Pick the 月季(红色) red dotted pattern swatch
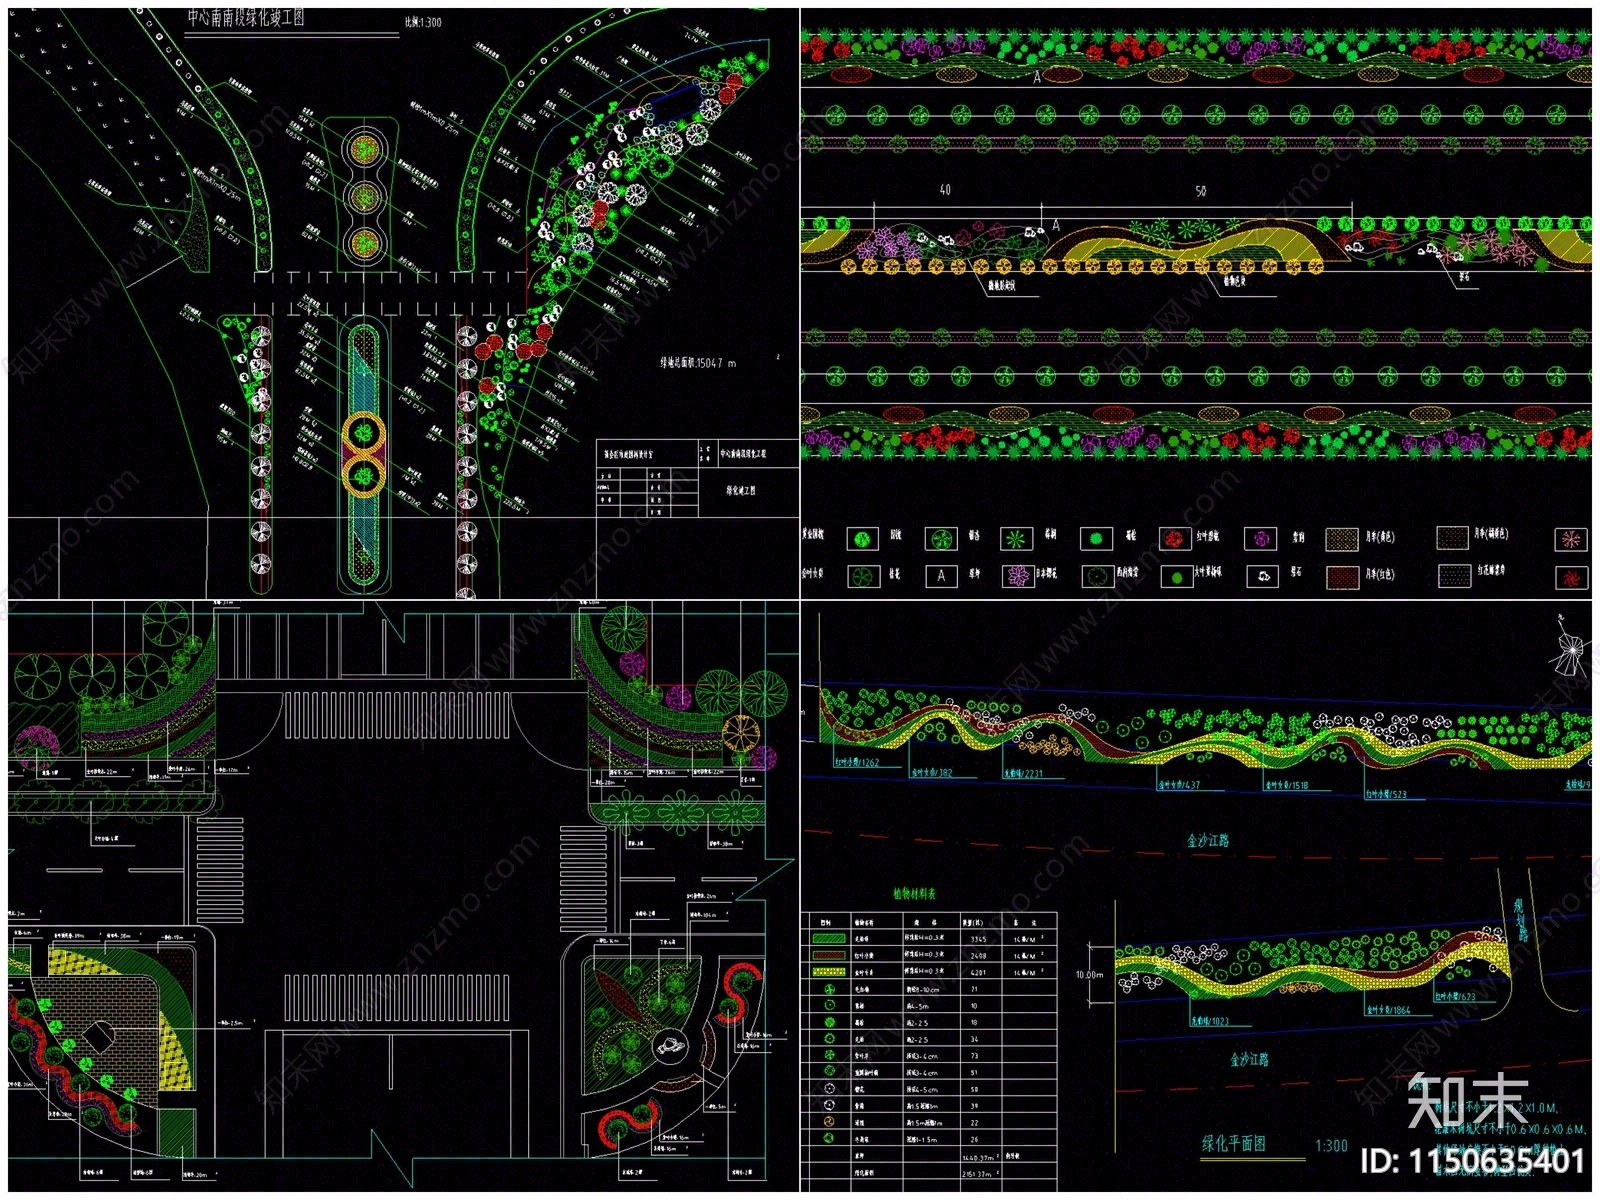Image resolution: width=1600 pixels, height=1200 pixels. coord(1342,577)
